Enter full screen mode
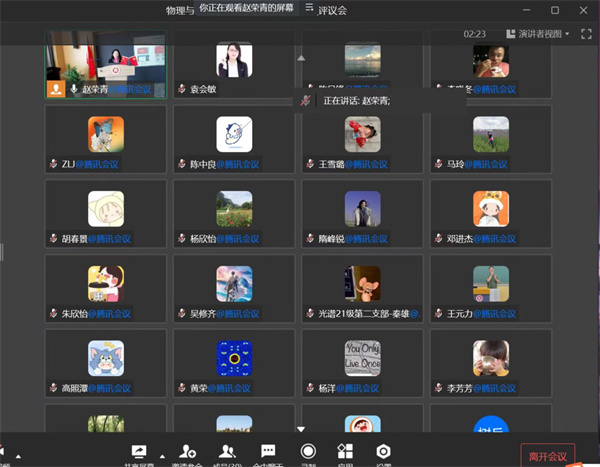 pos(587,33)
